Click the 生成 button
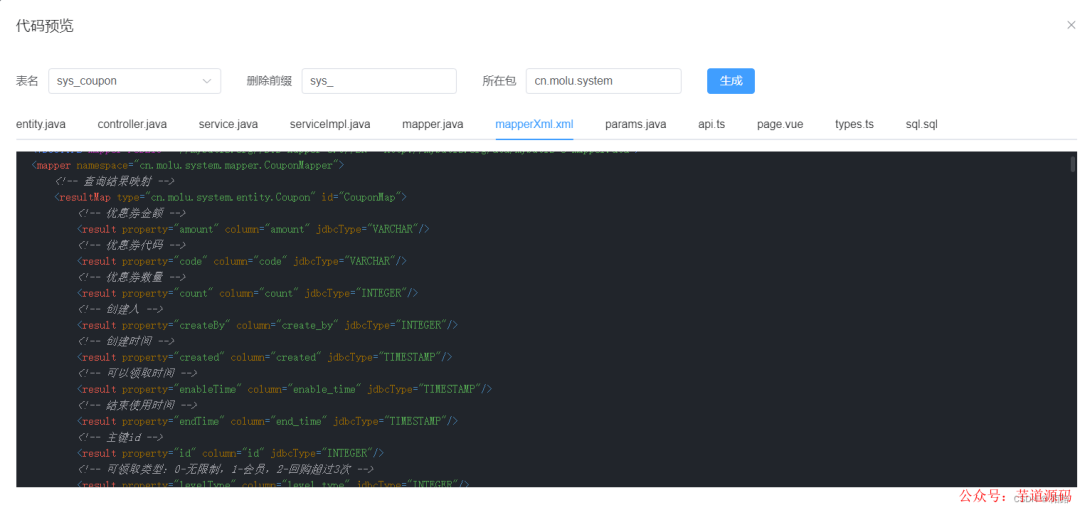Image resolution: width=1080 pixels, height=510 pixels. [731, 81]
